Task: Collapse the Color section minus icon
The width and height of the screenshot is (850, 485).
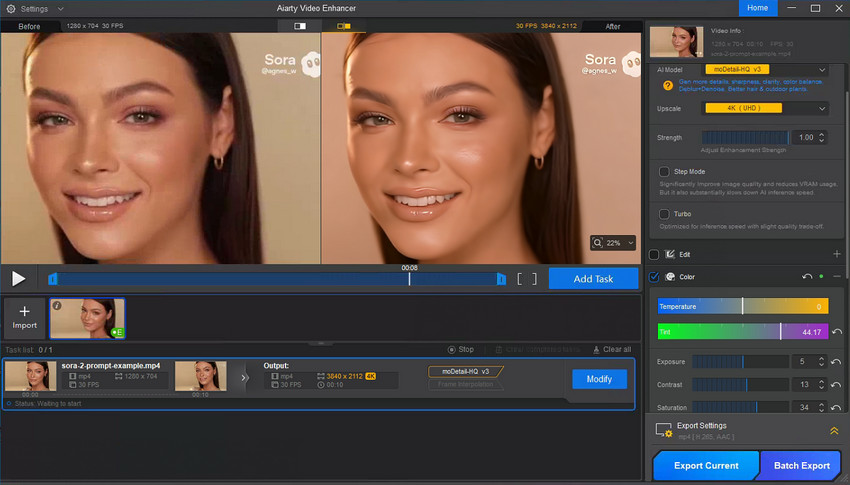Action: pyautogui.click(x=836, y=277)
